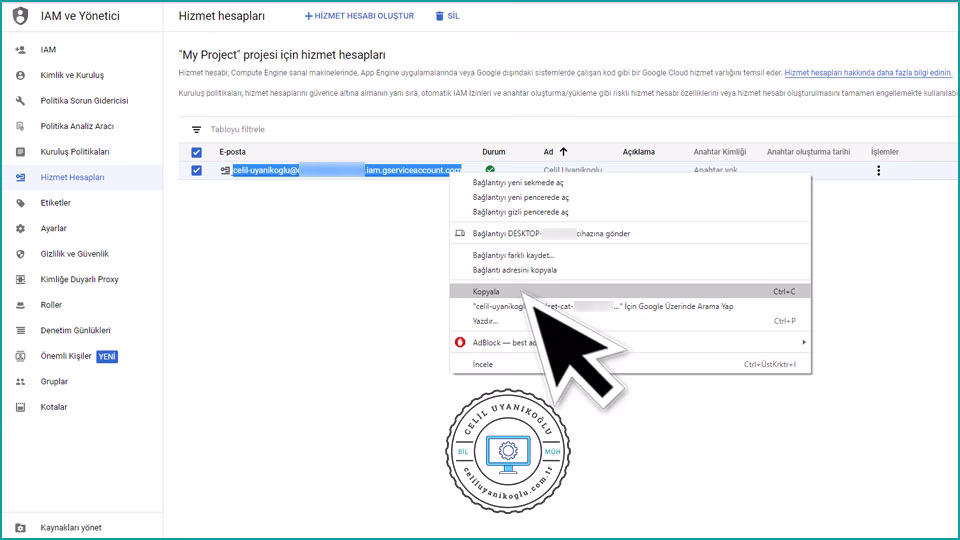The width and height of the screenshot is (960, 540).
Task: Click HİZMET HESABI OLUŞTUR button
Action: (x=359, y=16)
